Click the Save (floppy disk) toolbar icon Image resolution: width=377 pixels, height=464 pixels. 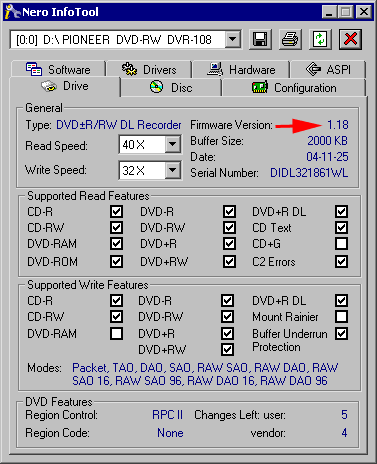coord(260,39)
